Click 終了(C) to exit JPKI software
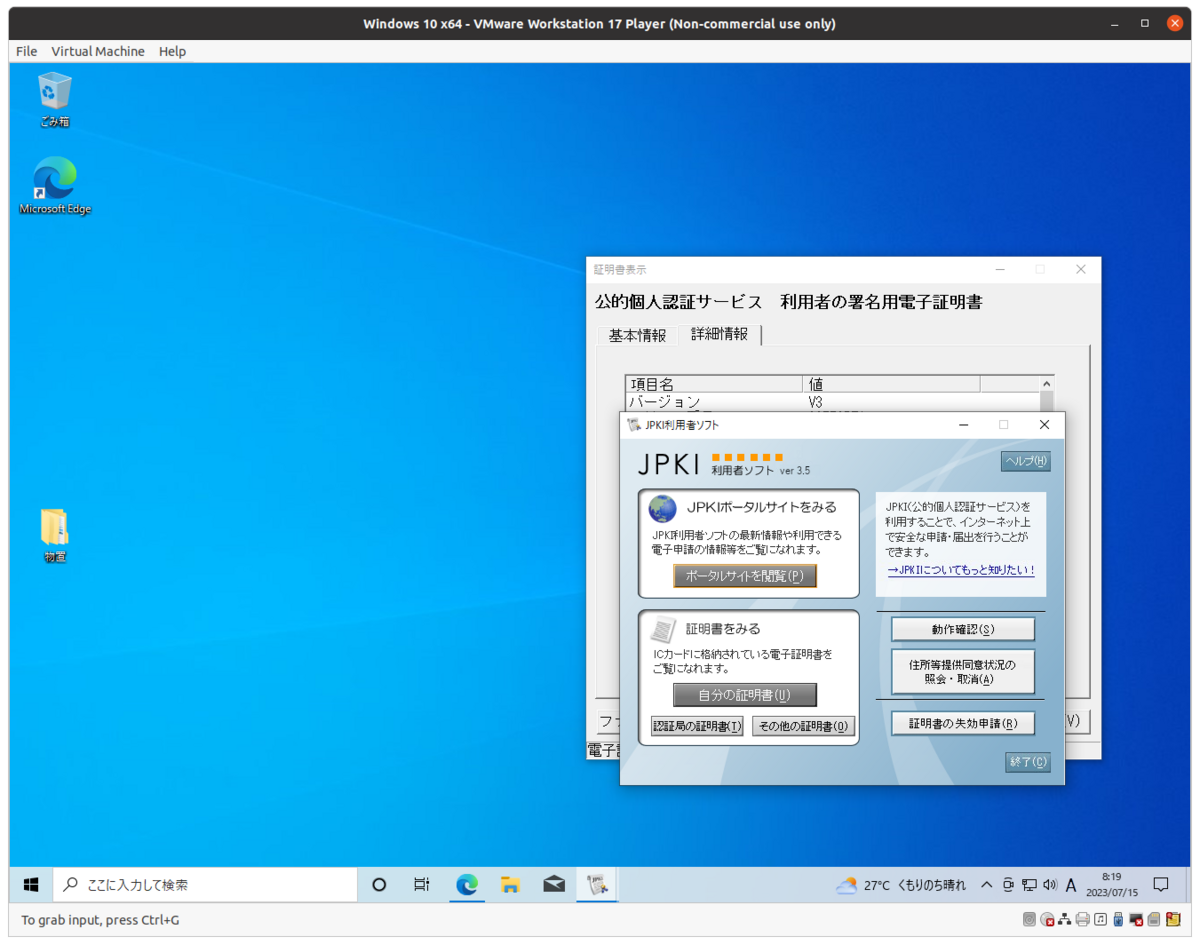This screenshot has width=1200, height=945. pos(1028,762)
